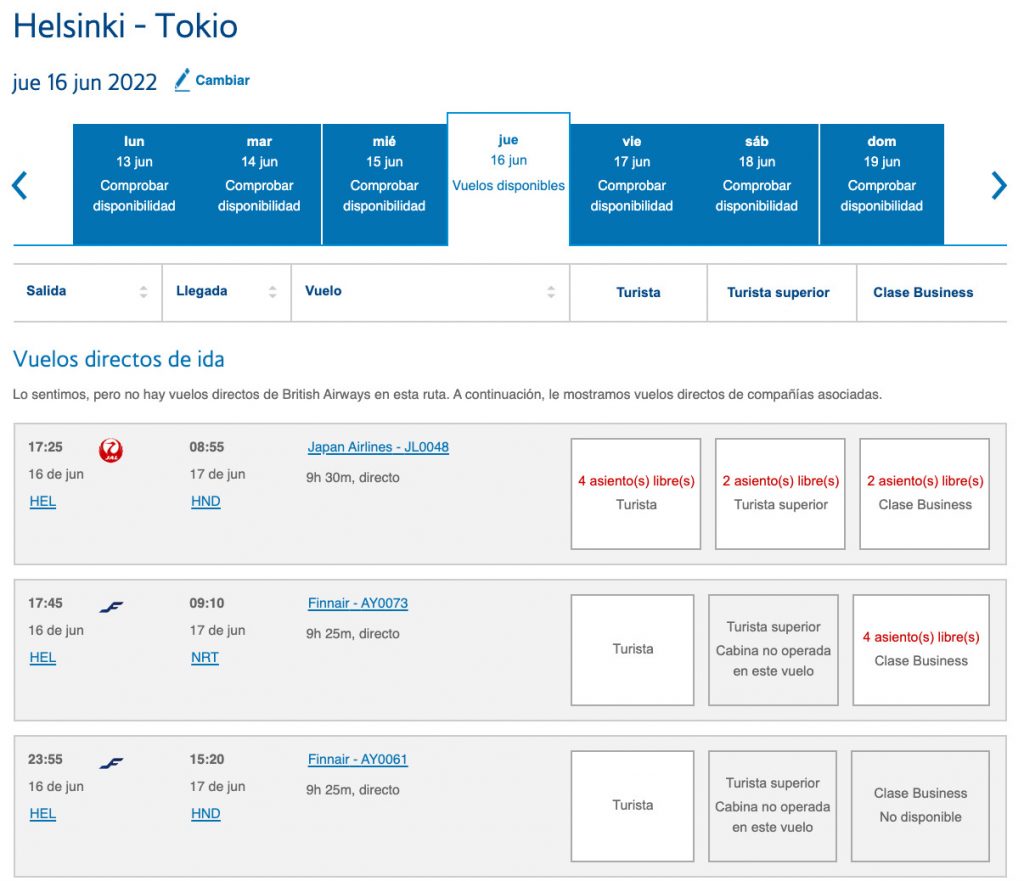
Task: Select the dom 19 jun date tab
Action: pyautogui.click(x=882, y=184)
